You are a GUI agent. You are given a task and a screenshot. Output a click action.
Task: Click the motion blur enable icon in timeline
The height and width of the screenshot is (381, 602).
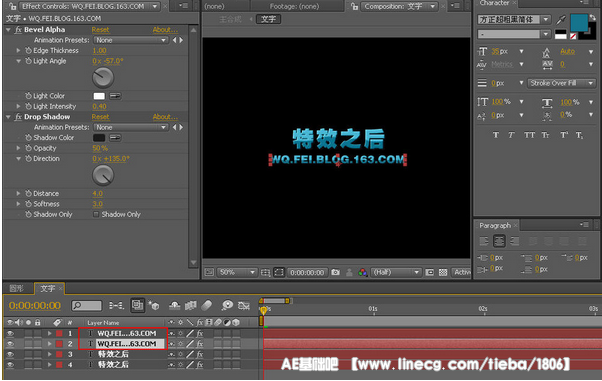pos(207,305)
